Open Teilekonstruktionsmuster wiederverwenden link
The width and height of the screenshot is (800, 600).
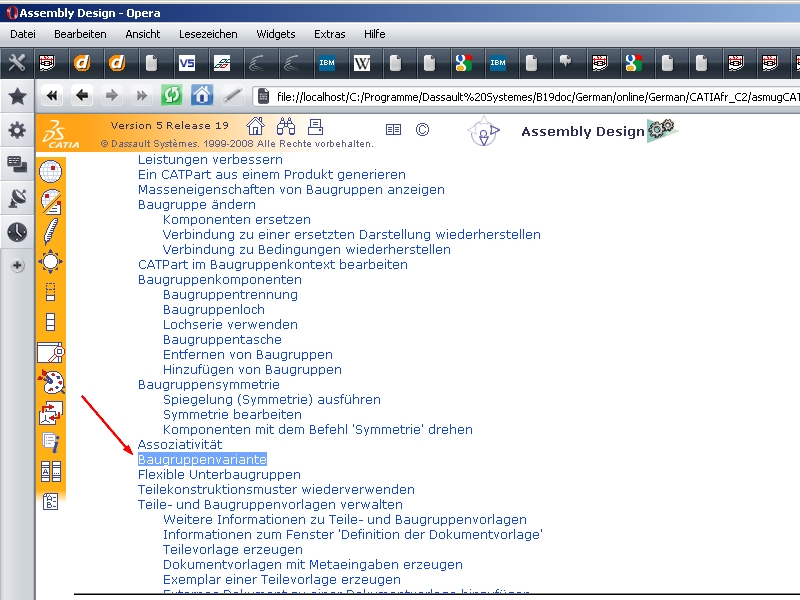pos(276,489)
